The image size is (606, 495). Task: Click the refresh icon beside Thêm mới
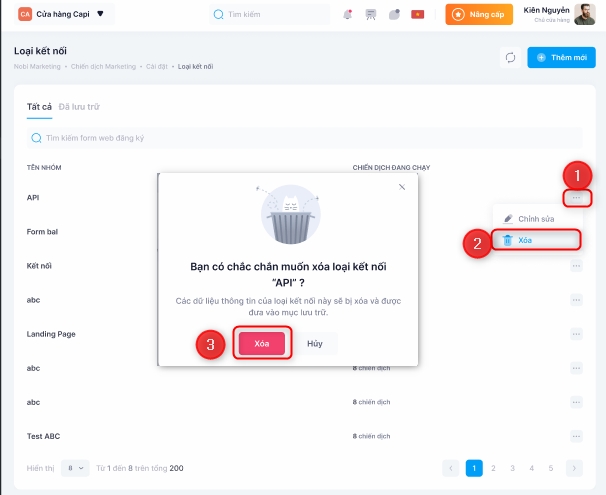508,58
